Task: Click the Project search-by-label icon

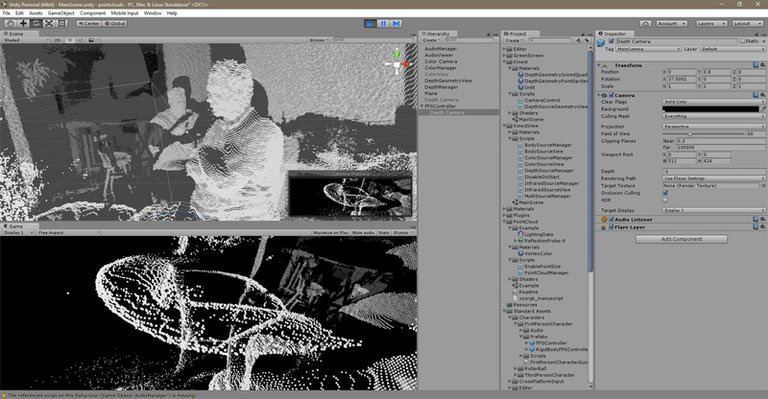Action: pos(586,40)
